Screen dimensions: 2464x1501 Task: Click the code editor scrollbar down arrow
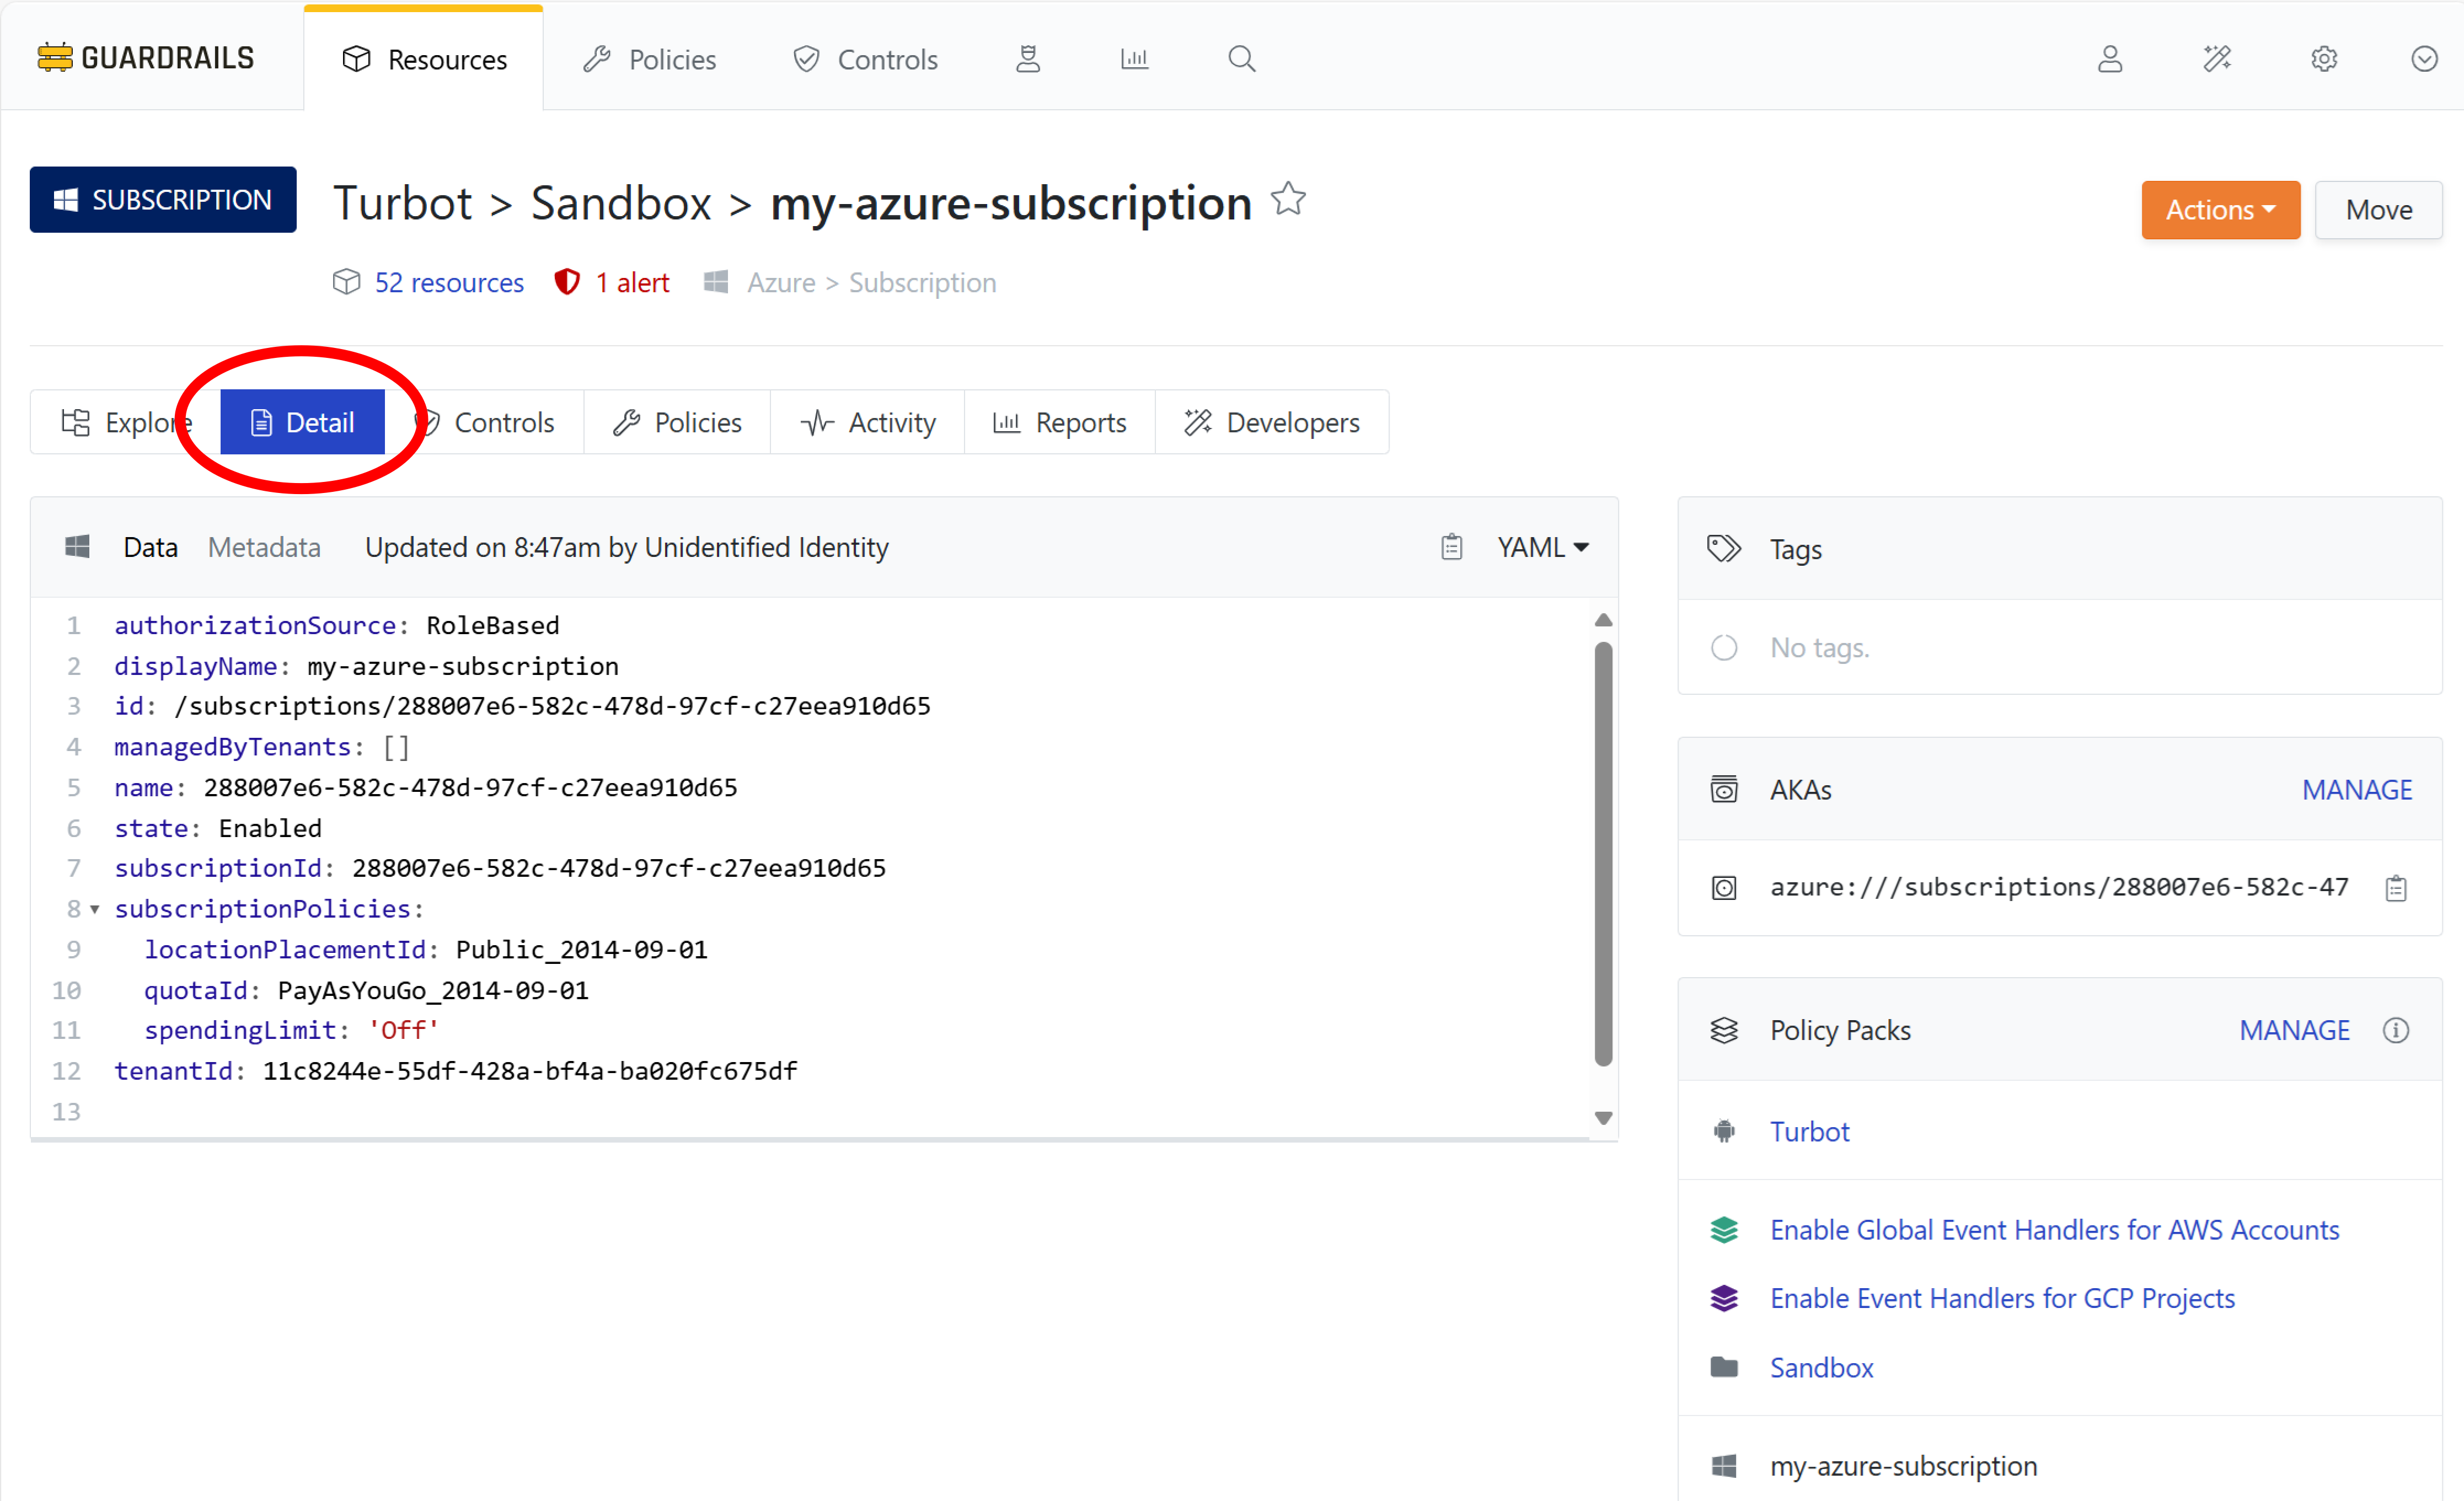(1603, 1118)
